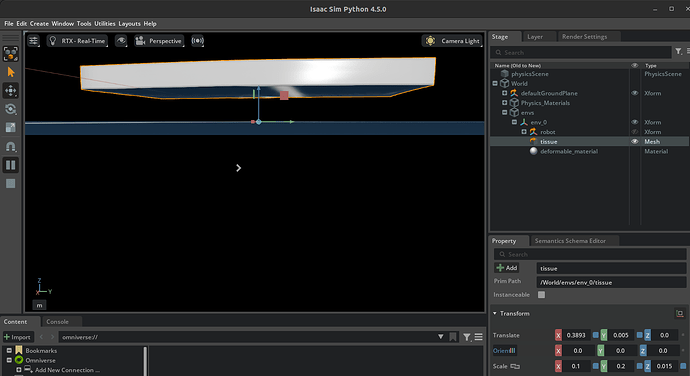The width and height of the screenshot is (690, 376).
Task: Choose the Rotate tool
Action: (11, 109)
